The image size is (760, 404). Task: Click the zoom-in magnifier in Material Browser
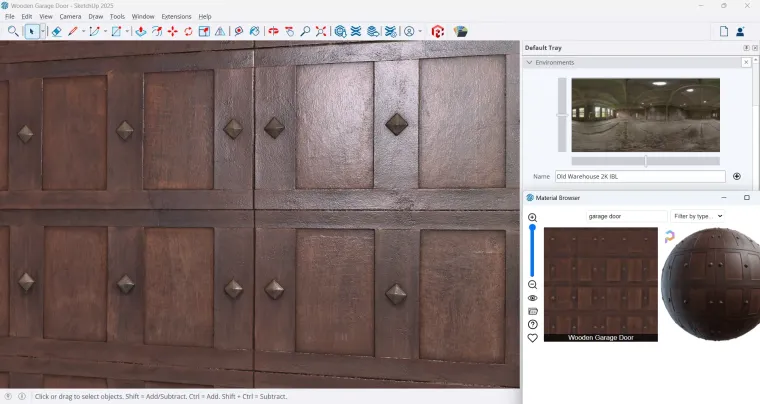click(532, 217)
